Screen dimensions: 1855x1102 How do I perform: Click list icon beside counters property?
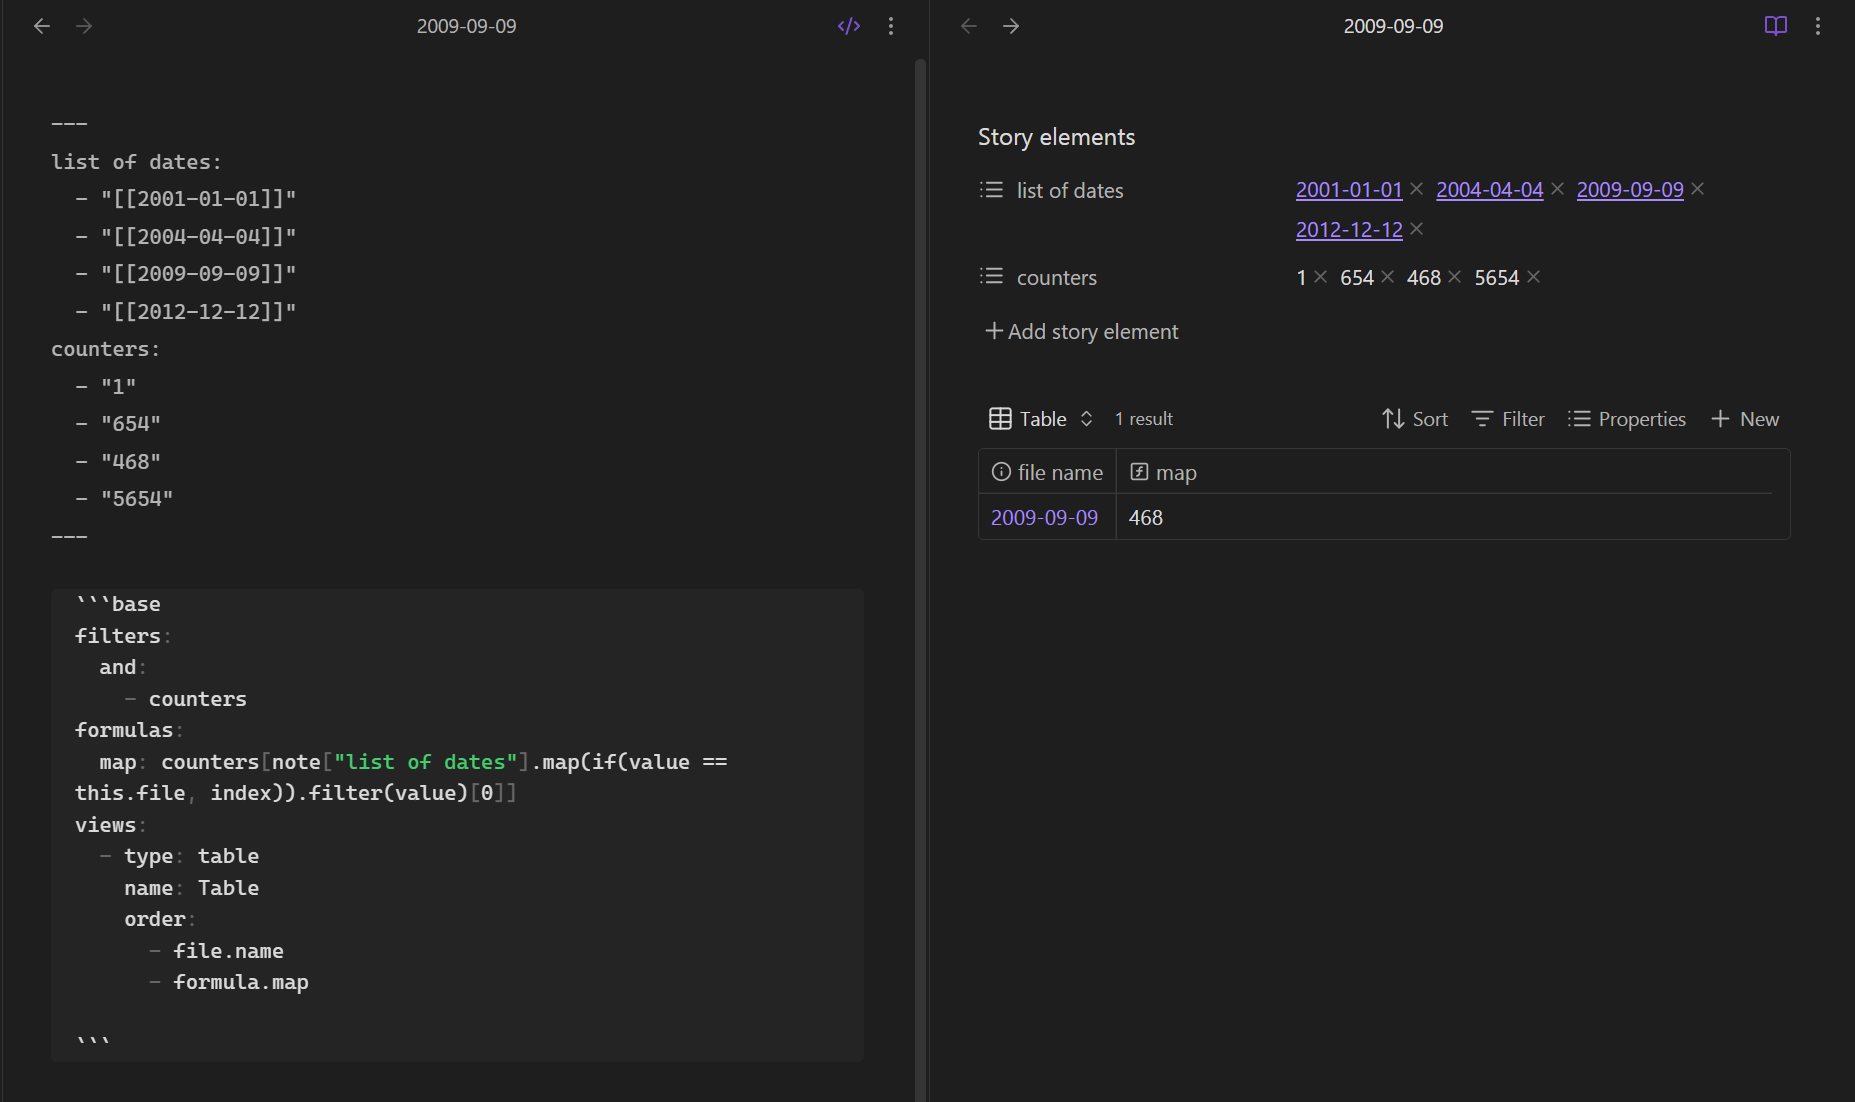pos(991,277)
